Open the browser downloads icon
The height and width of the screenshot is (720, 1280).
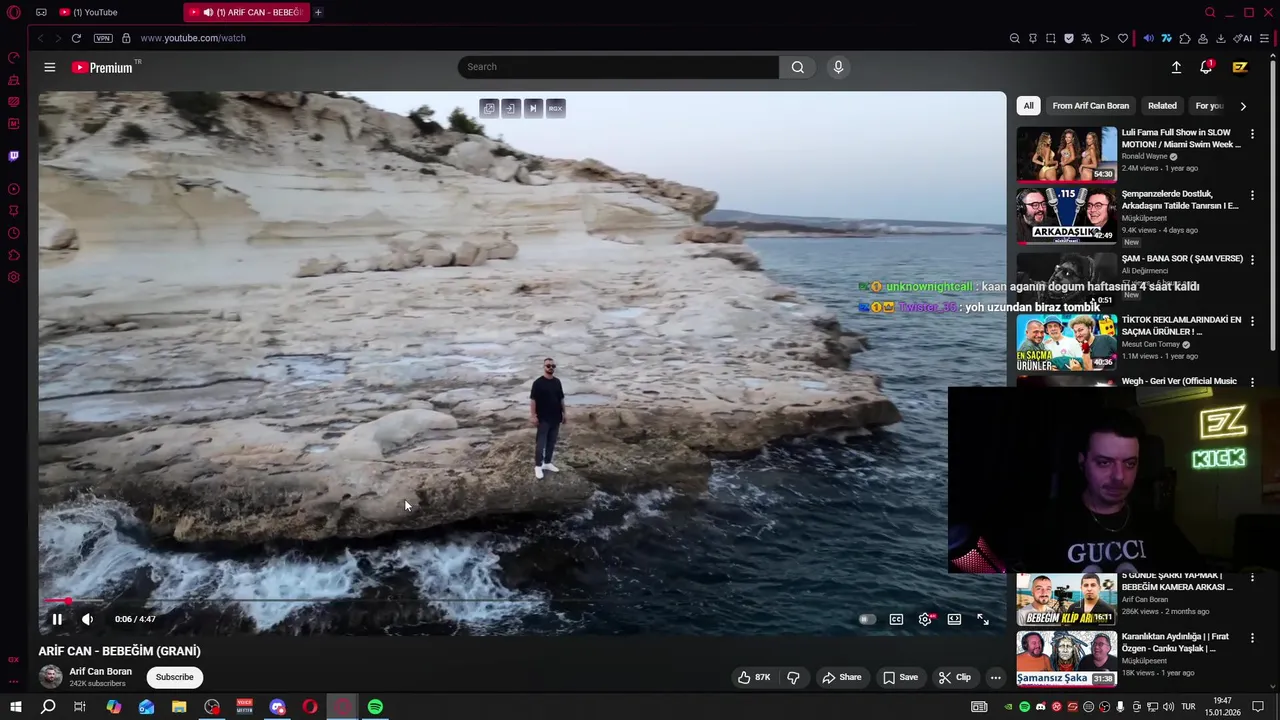[1221, 38]
